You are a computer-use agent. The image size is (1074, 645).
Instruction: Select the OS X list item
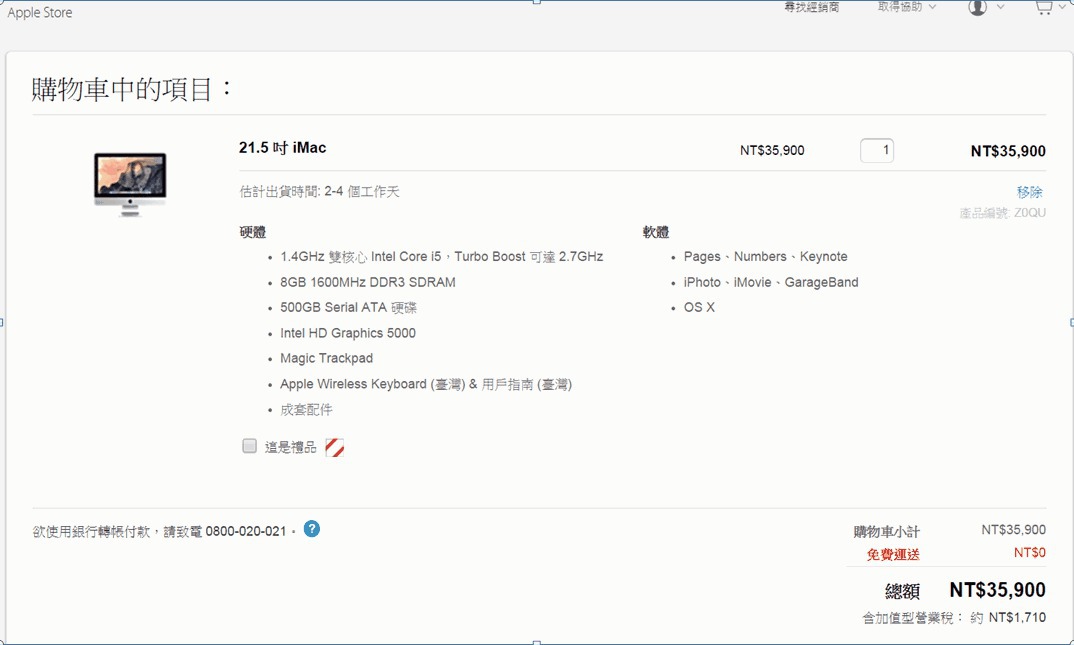699,307
